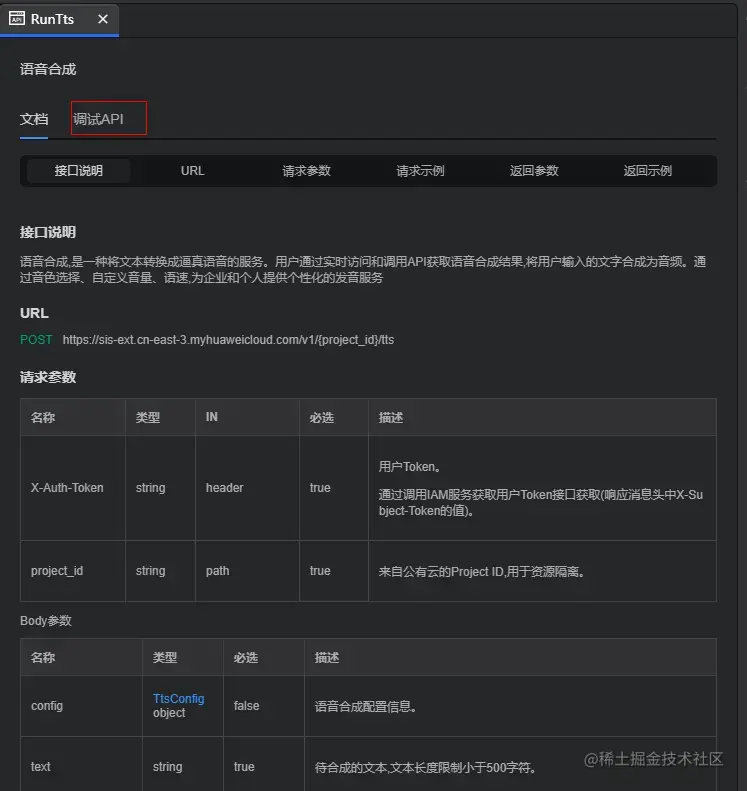Image resolution: width=747 pixels, height=791 pixels.
Task: Click the 请求参数 section heading
Action: (48, 377)
